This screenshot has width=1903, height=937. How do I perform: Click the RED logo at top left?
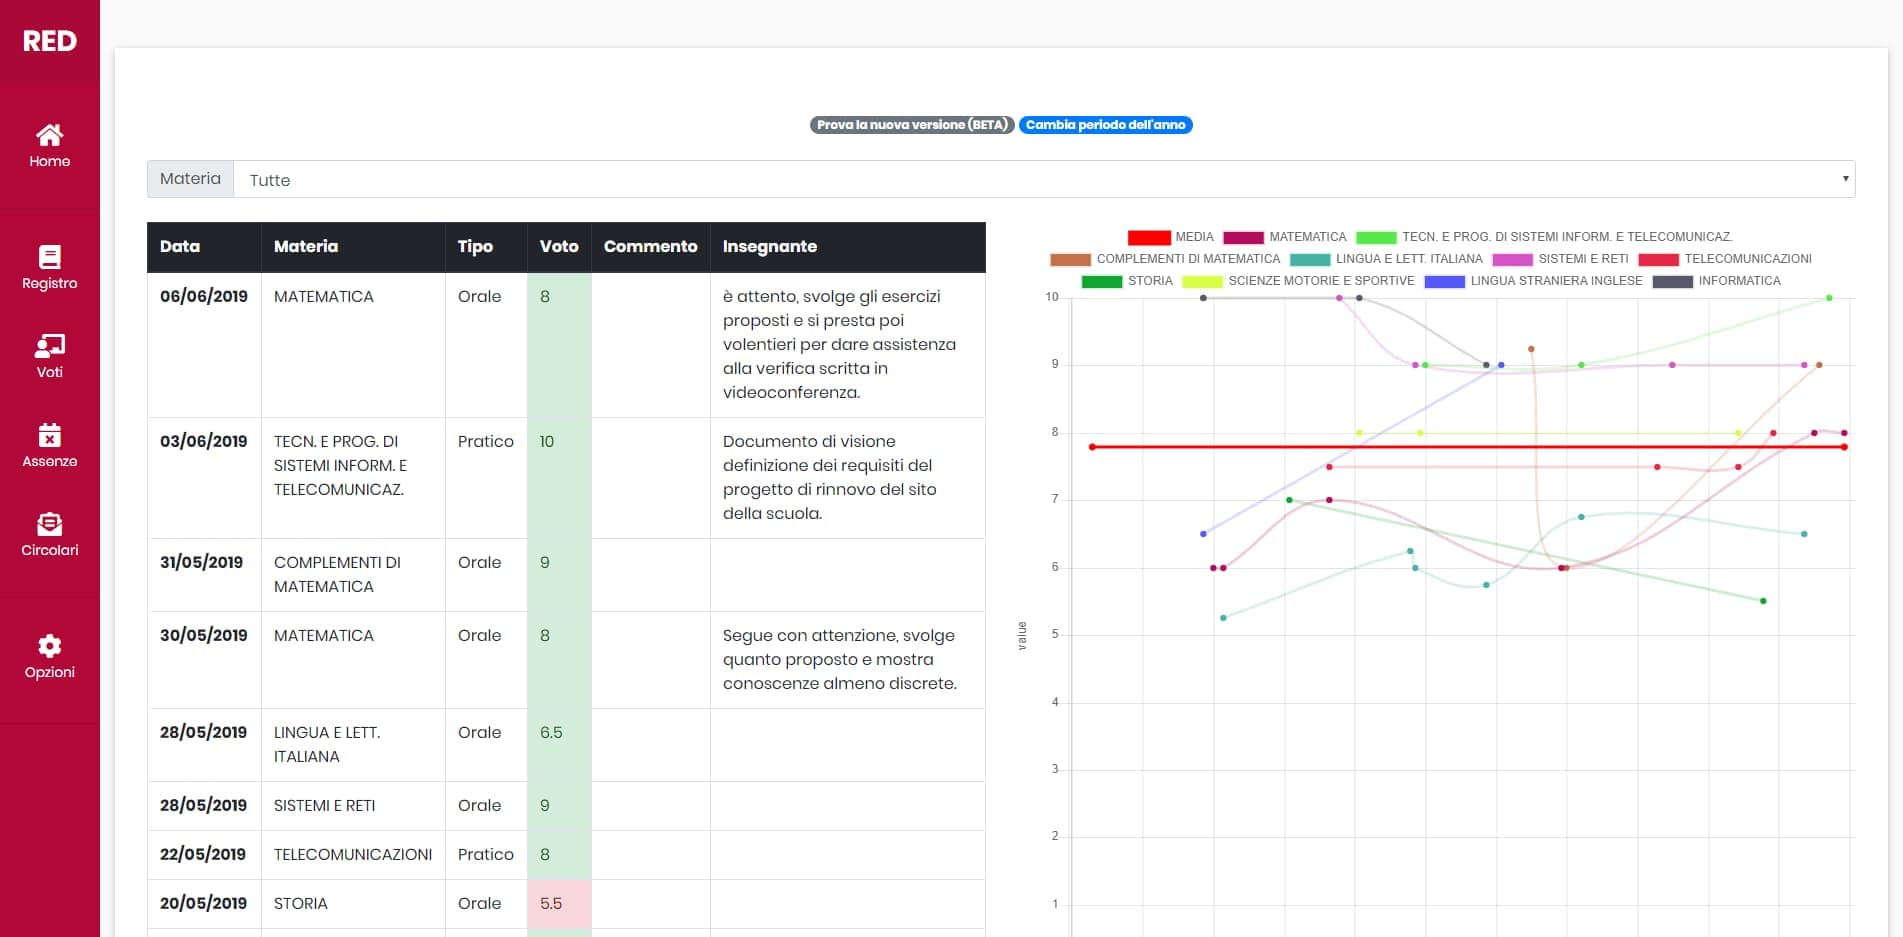point(49,41)
